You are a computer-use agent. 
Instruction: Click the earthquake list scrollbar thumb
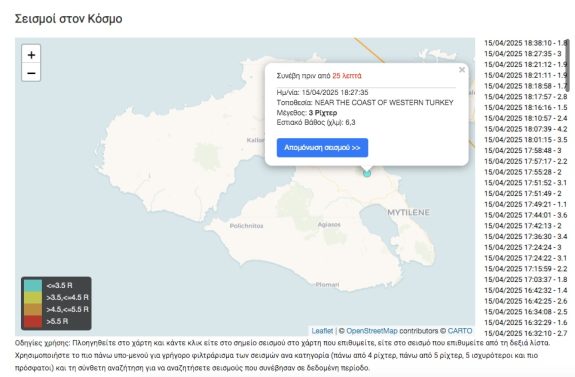tap(568, 65)
